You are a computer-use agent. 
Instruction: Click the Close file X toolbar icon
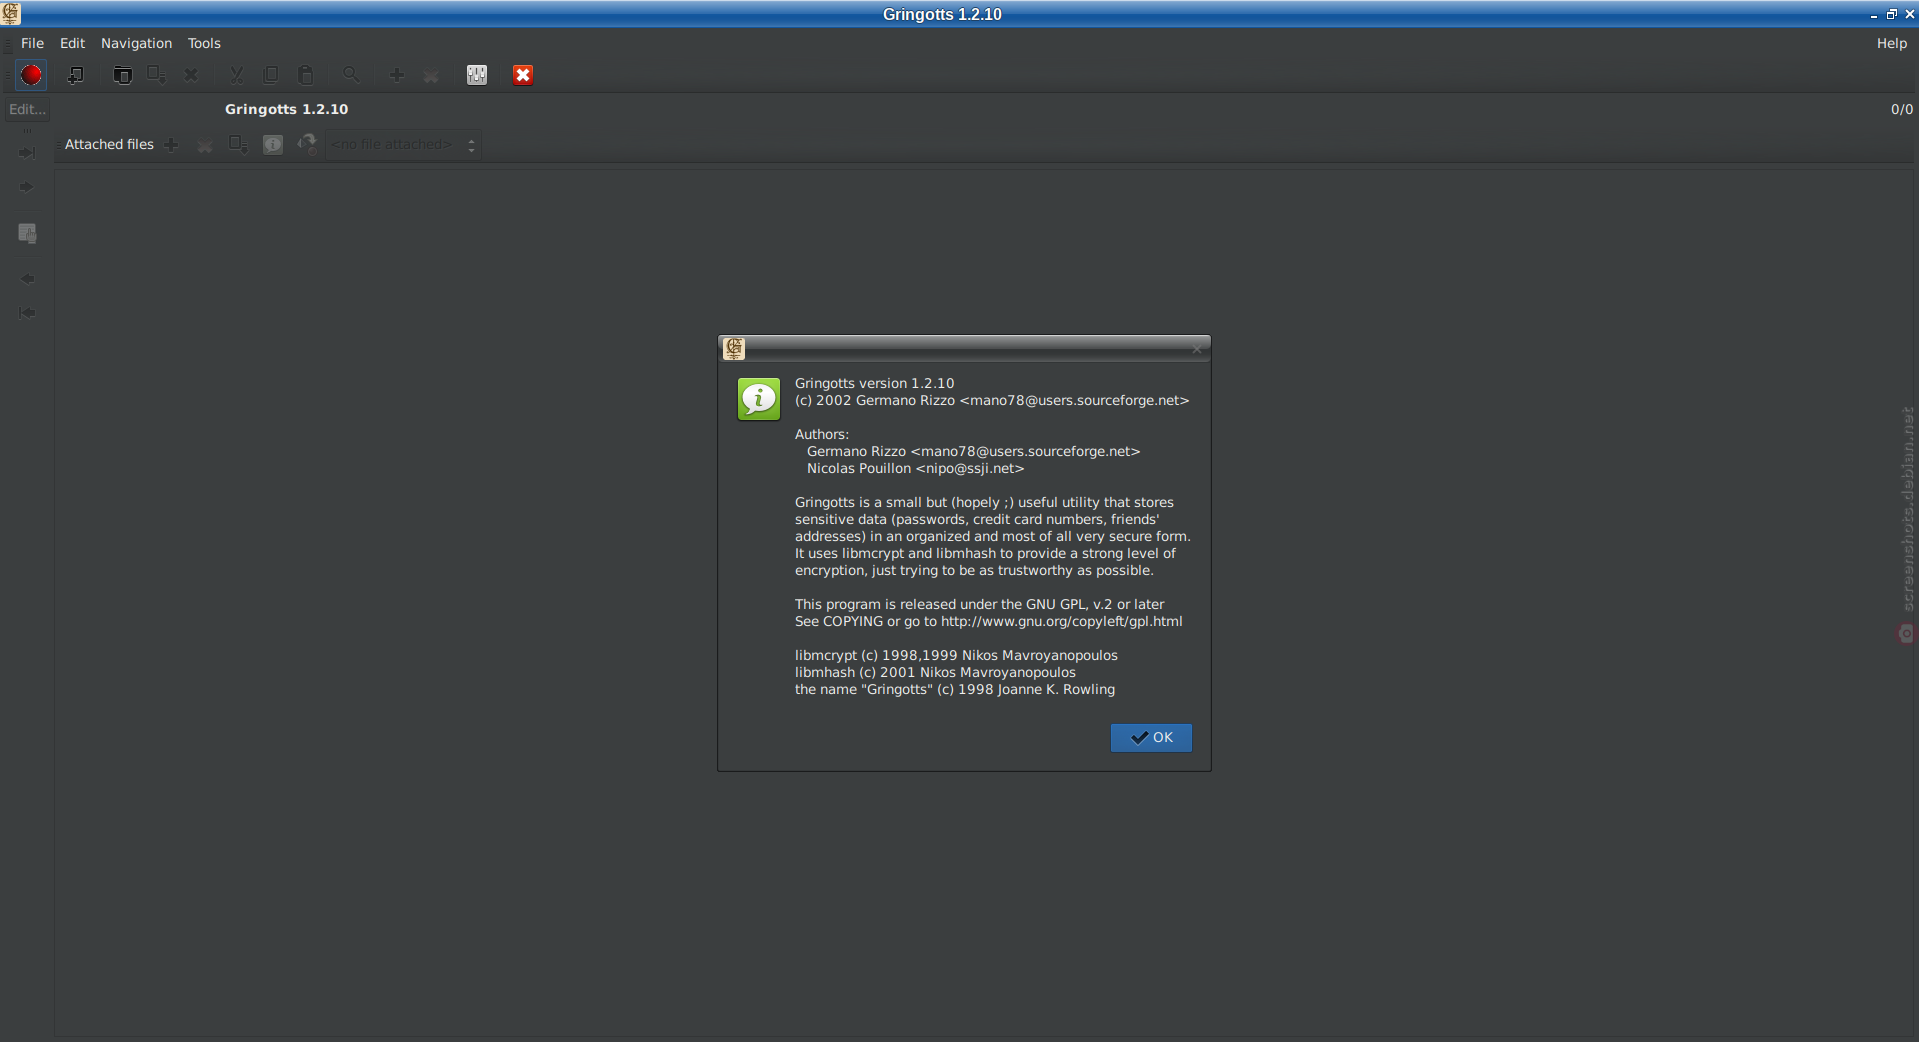pyautogui.click(x=191, y=75)
